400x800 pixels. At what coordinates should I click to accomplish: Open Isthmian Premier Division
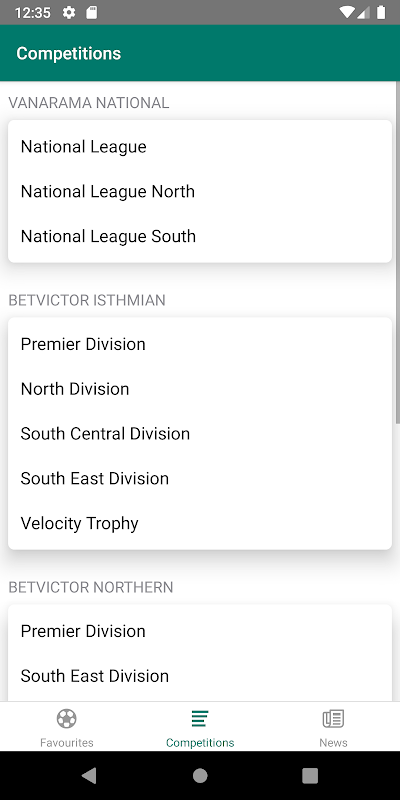point(200,344)
